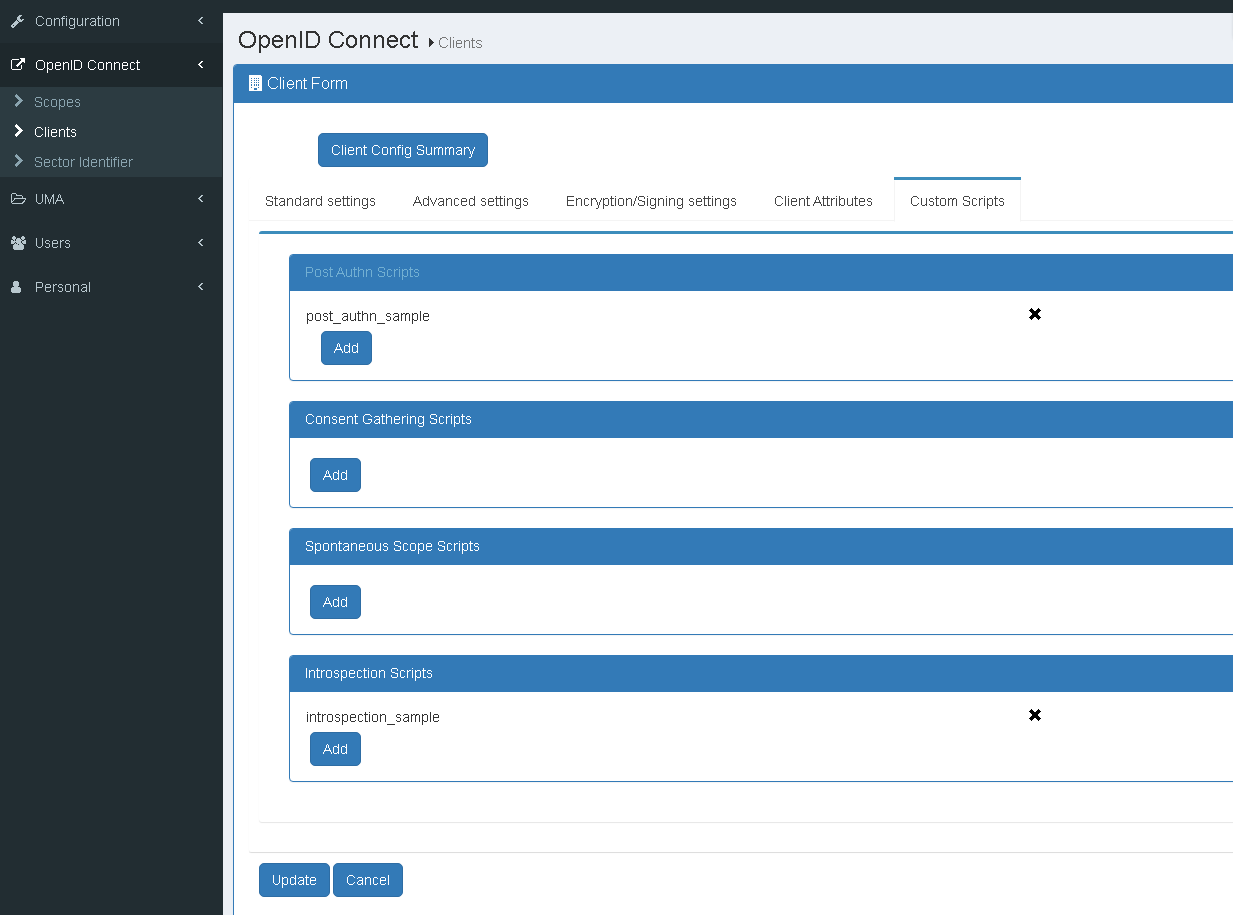Switch to the Advanced settings tab
1233x915 pixels.
[470, 201]
